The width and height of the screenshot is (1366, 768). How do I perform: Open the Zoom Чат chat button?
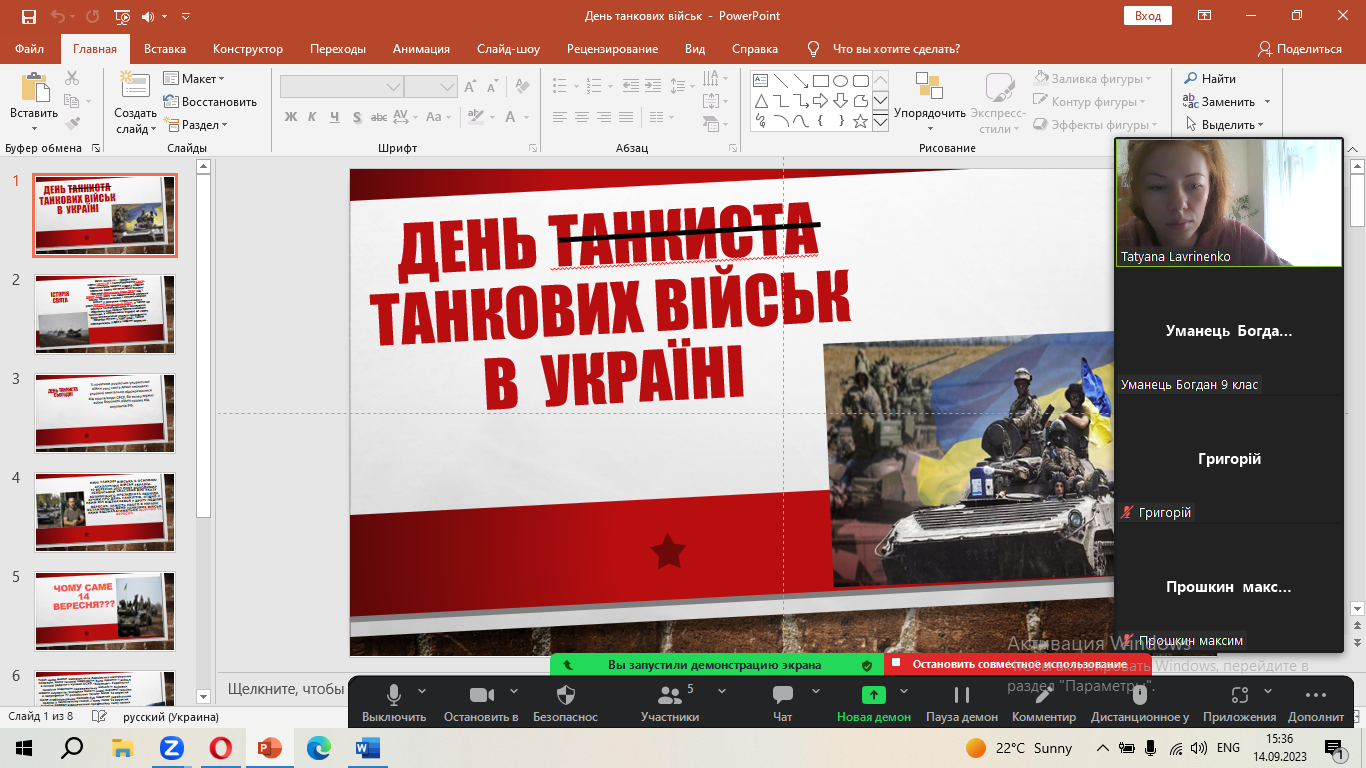tap(783, 702)
